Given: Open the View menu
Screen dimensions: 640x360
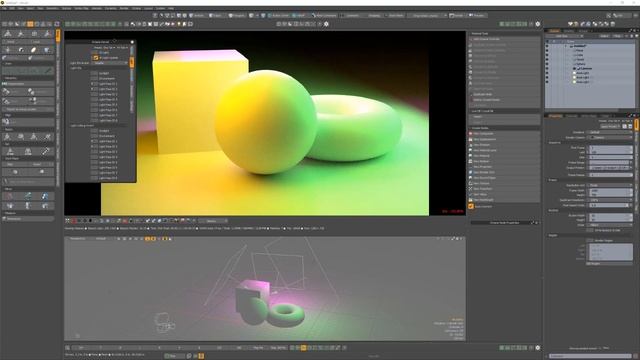Looking at the screenshot, I should pyautogui.click(x=20, y=8).
